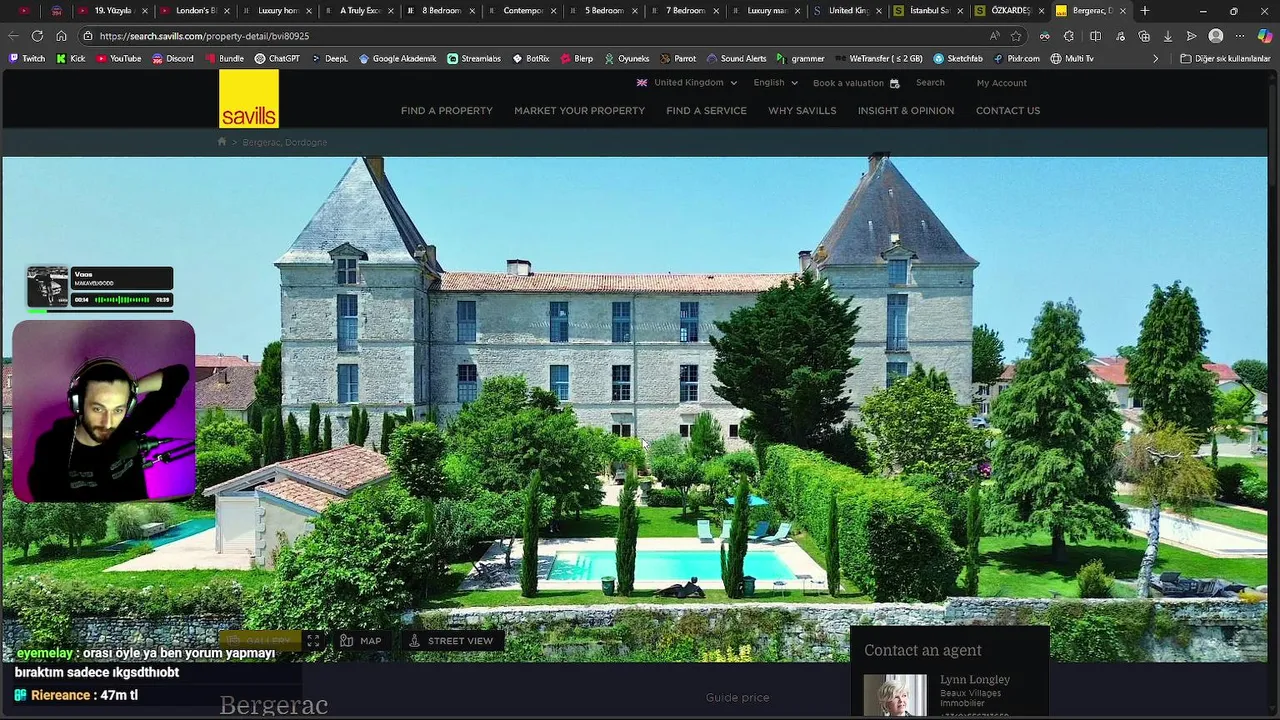The image size is (1280, 720).
Task: Open Find a Property menu
Action: 447,111
